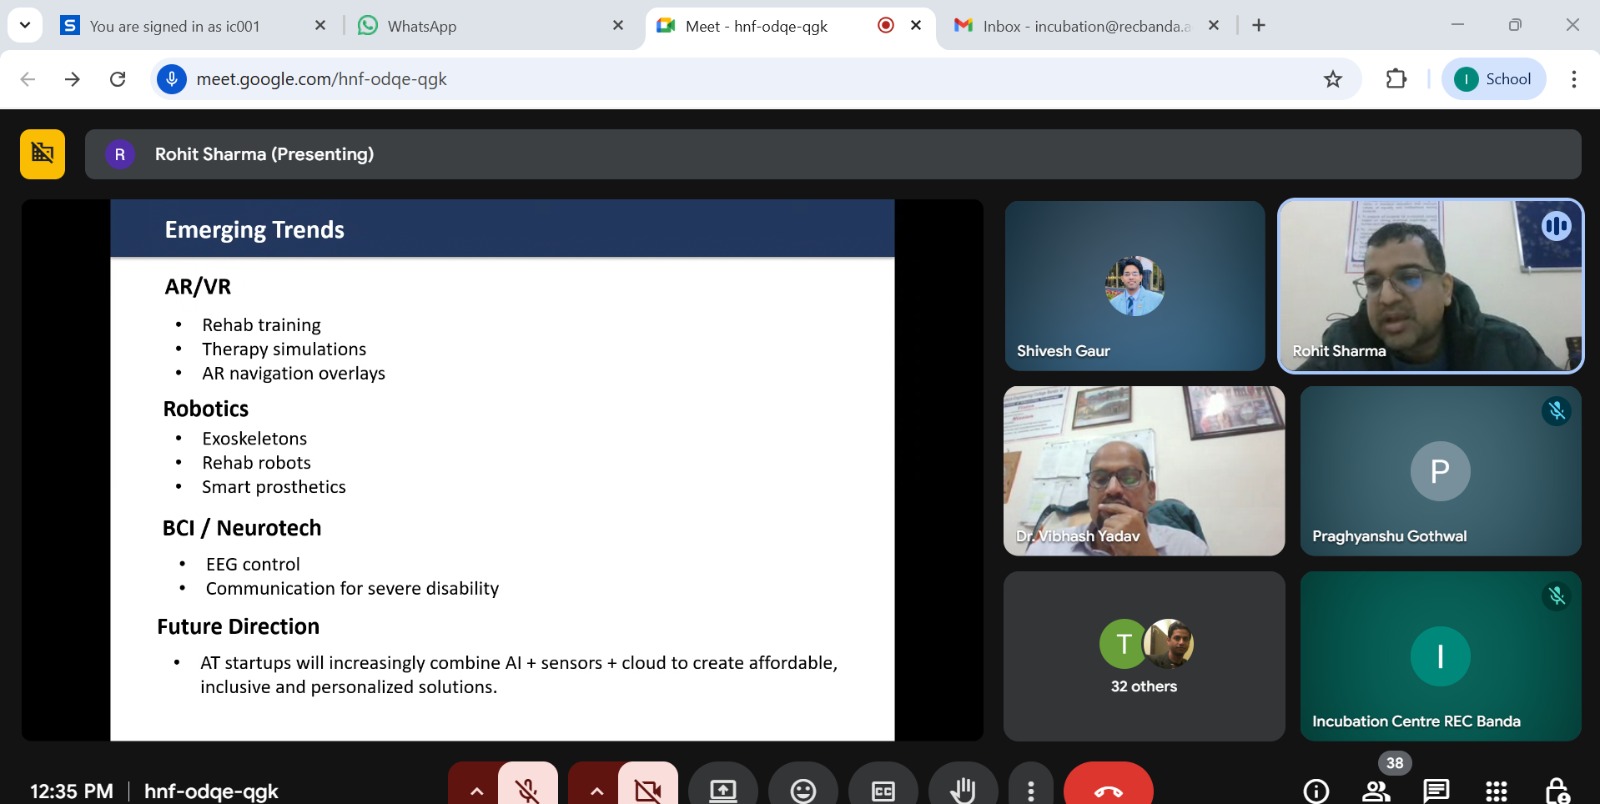Viewport: 1600px width, 804px height.
Task: Show the people participants list
Action: [1376, 791]
